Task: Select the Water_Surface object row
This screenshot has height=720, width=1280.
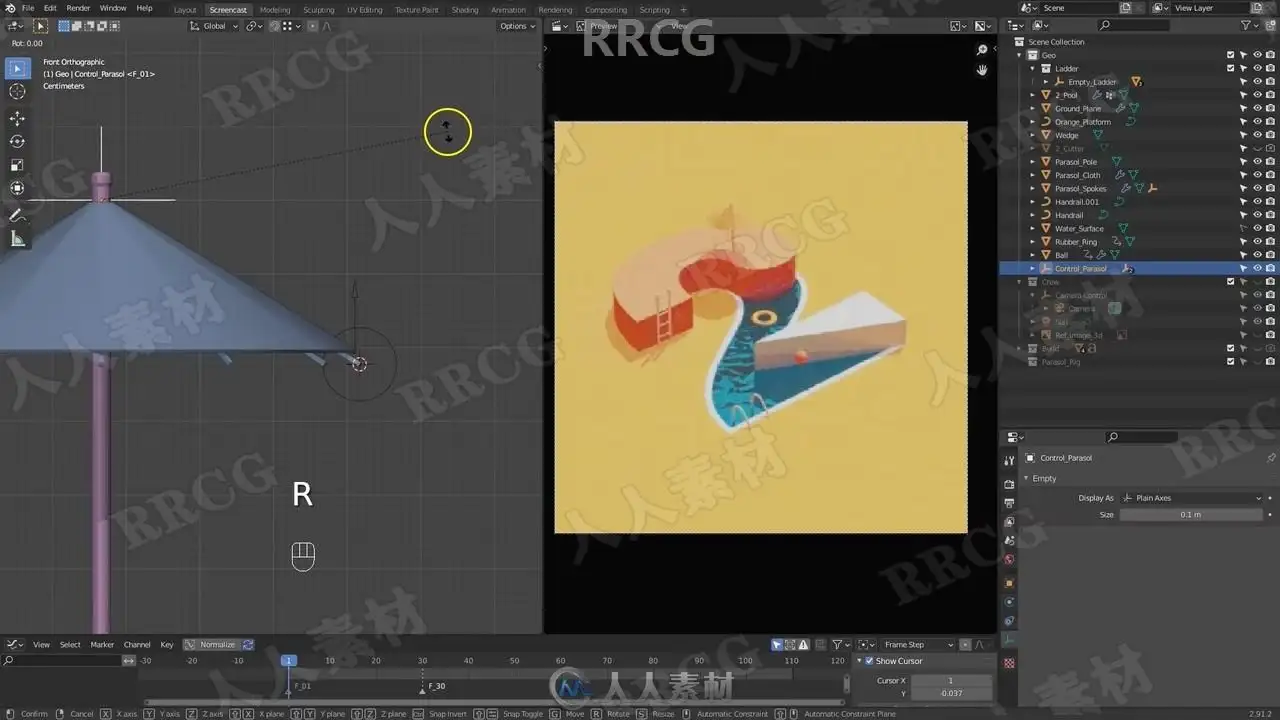Action: click(x=1139, y=228)
